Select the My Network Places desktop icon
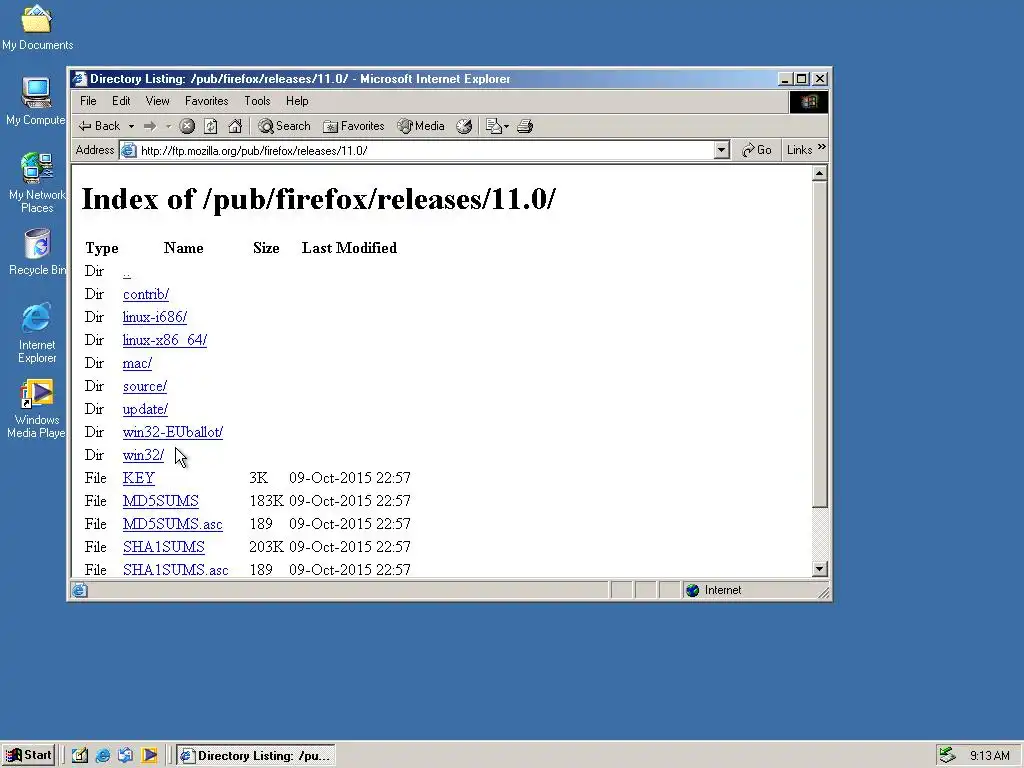The height and width of the screenshot is (768, 1024). pos(37,183)
